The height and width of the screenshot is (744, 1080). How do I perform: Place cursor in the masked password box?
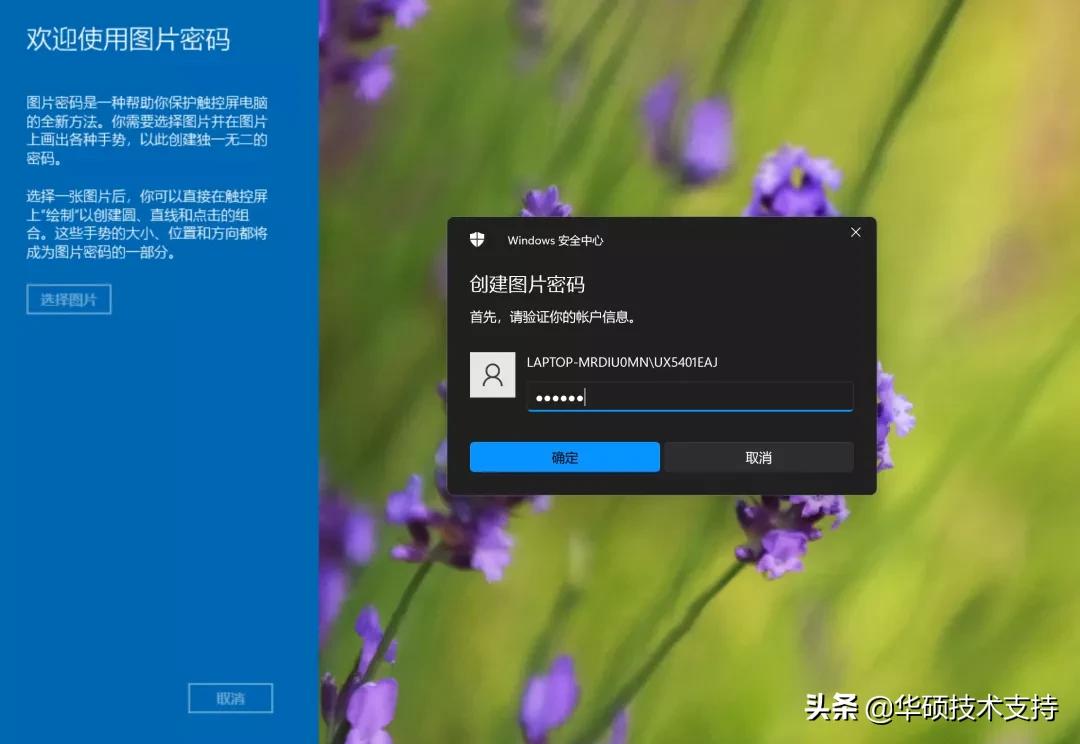[x=690, y=396]
